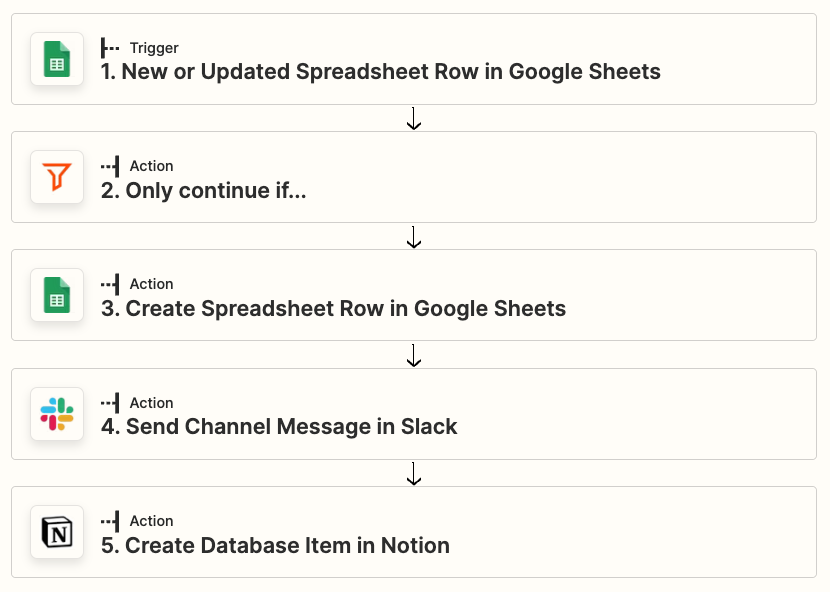Click the orange Filter funnel icon
This screenshot has width=830, height=592.
pyautogui.click(x=57, y=177)
